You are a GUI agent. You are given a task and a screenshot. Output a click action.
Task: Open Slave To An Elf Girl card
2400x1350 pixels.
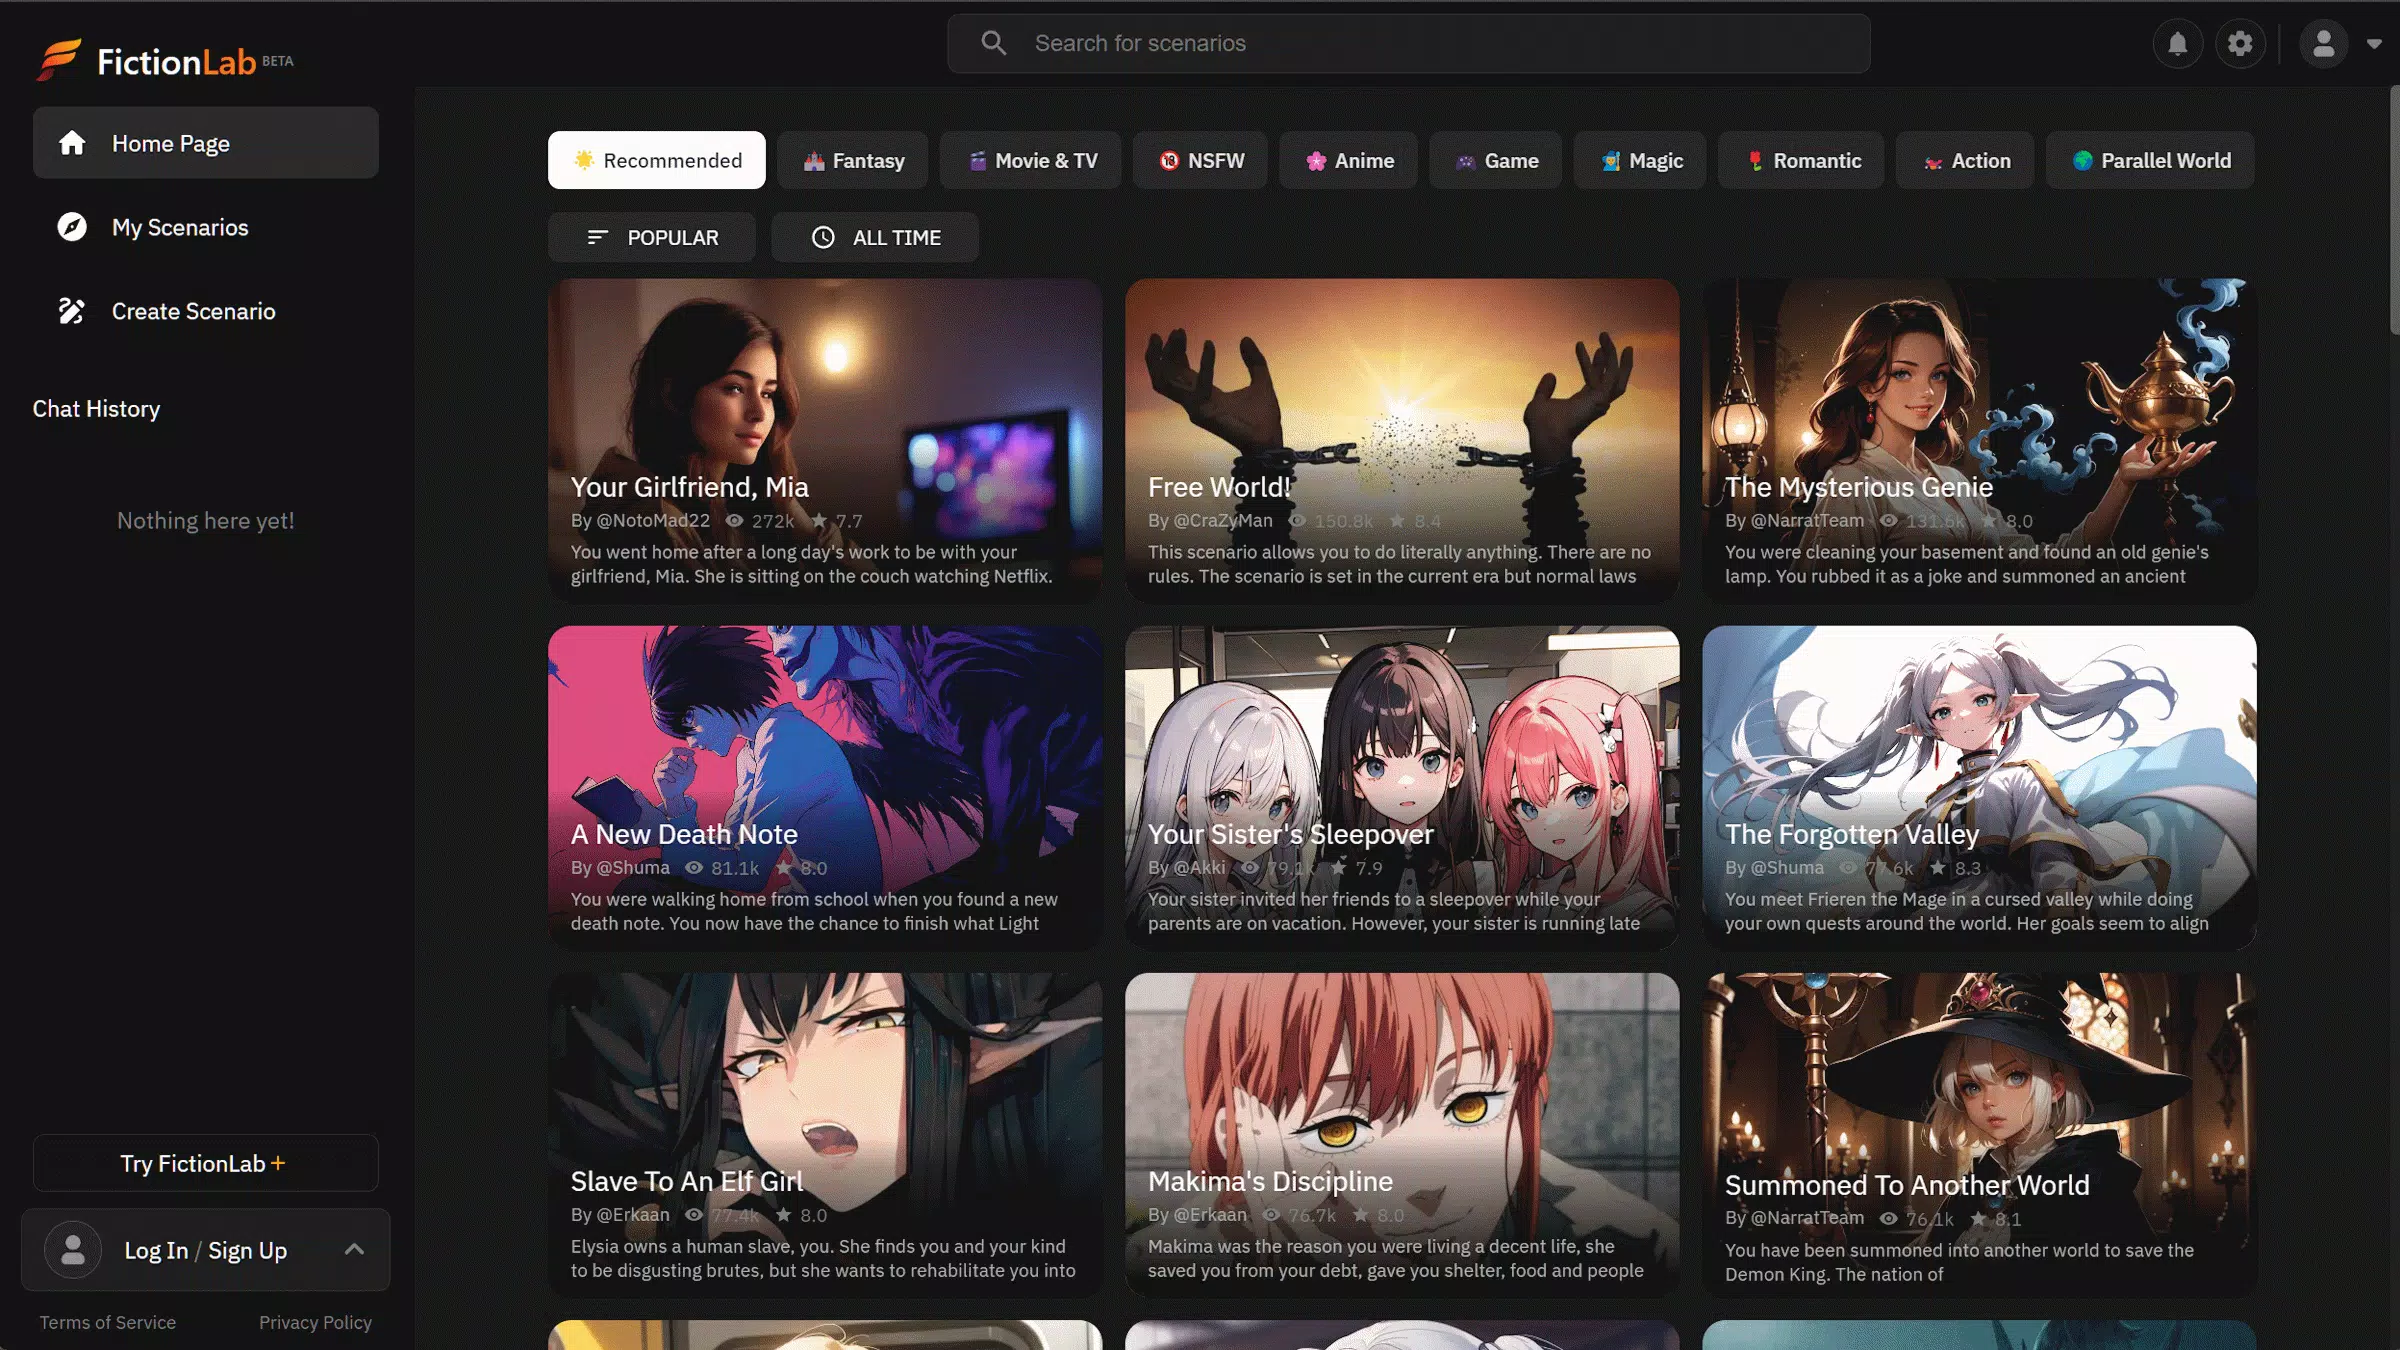(x=825, y=1134)
